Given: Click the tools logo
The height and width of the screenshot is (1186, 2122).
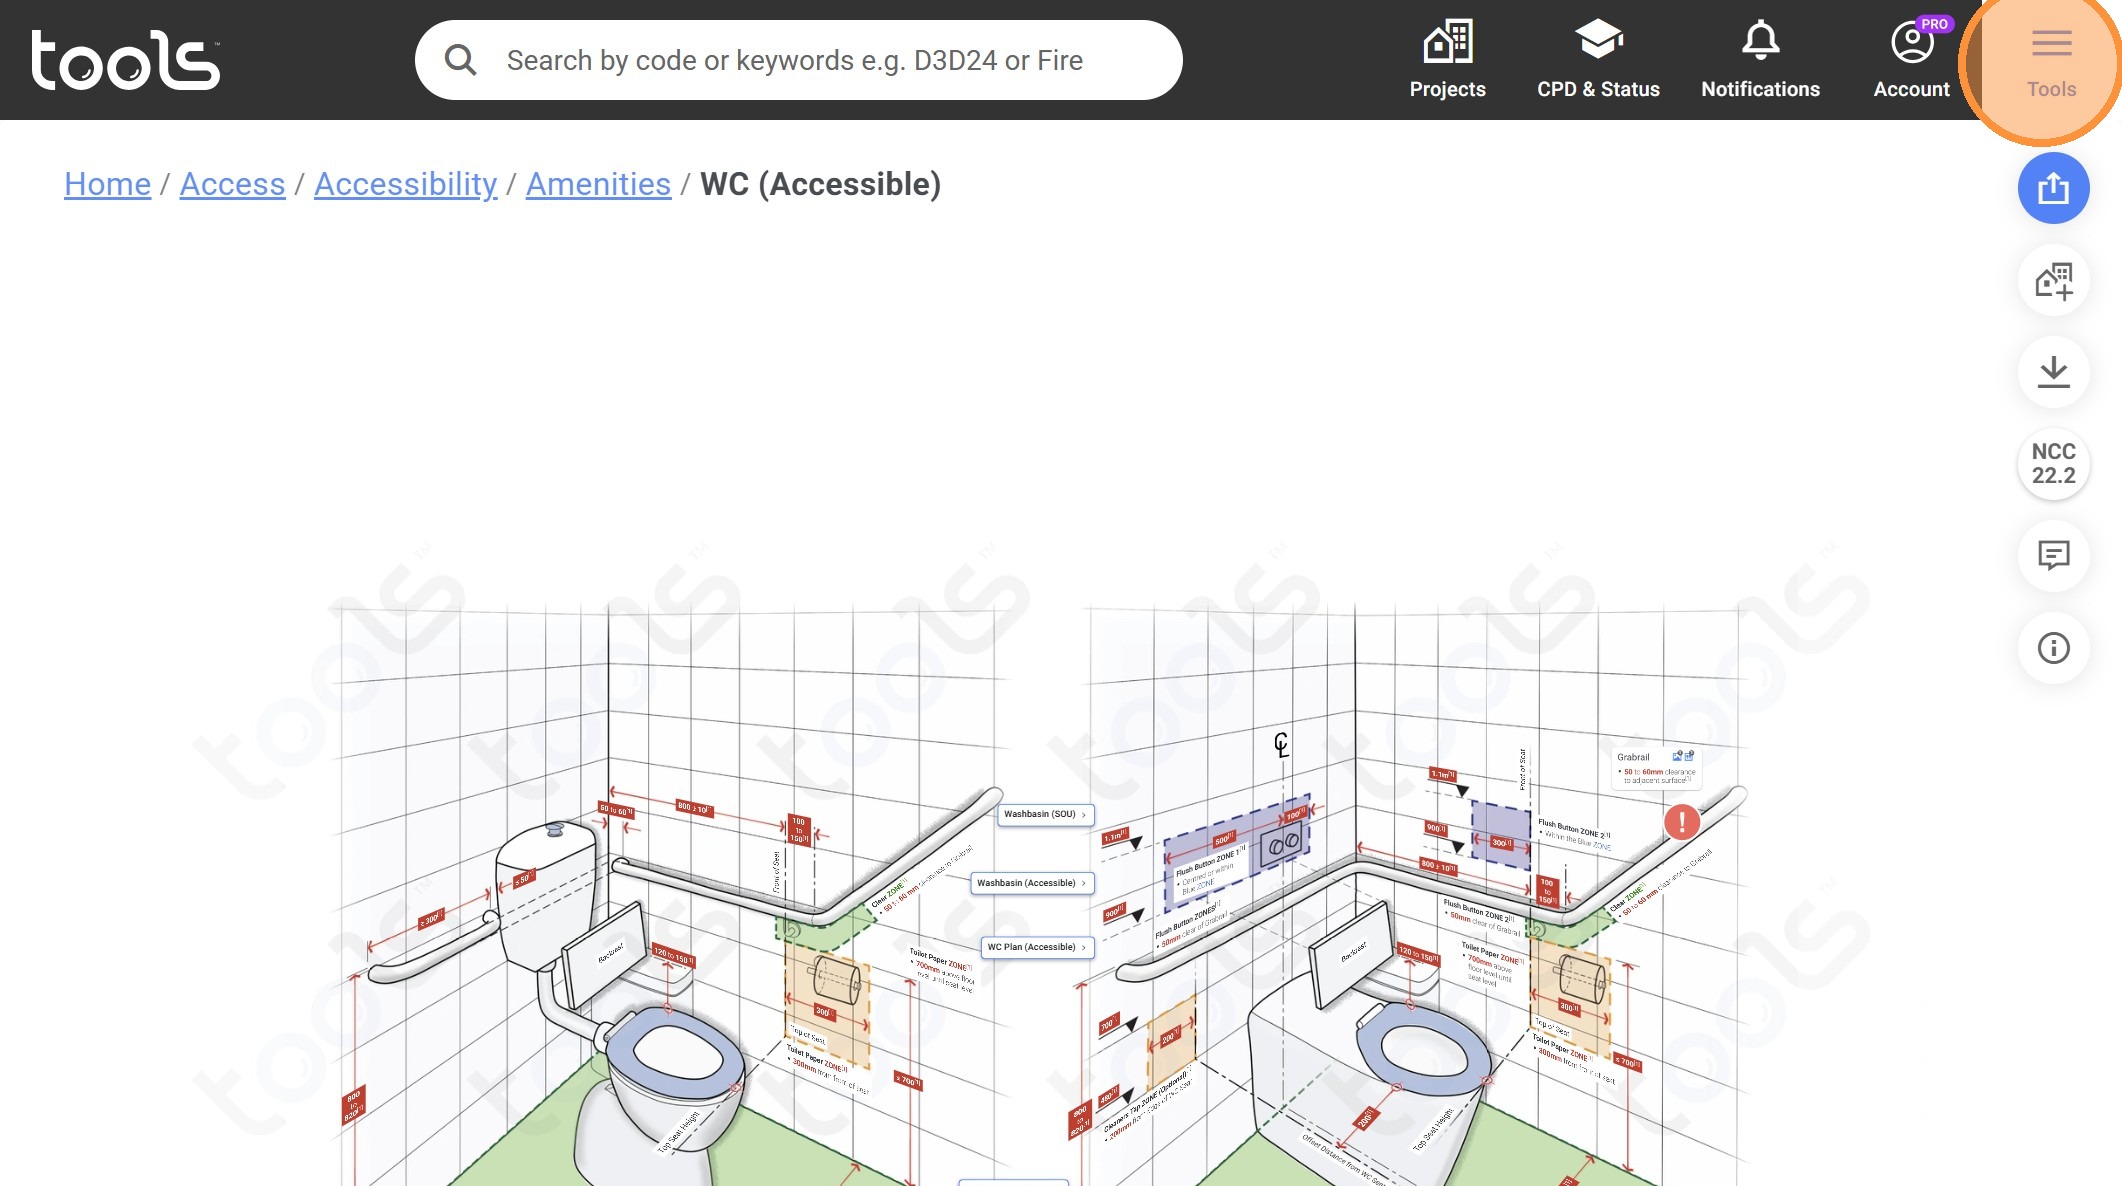Looking at the screenshot, I should [x=125, y=60].
